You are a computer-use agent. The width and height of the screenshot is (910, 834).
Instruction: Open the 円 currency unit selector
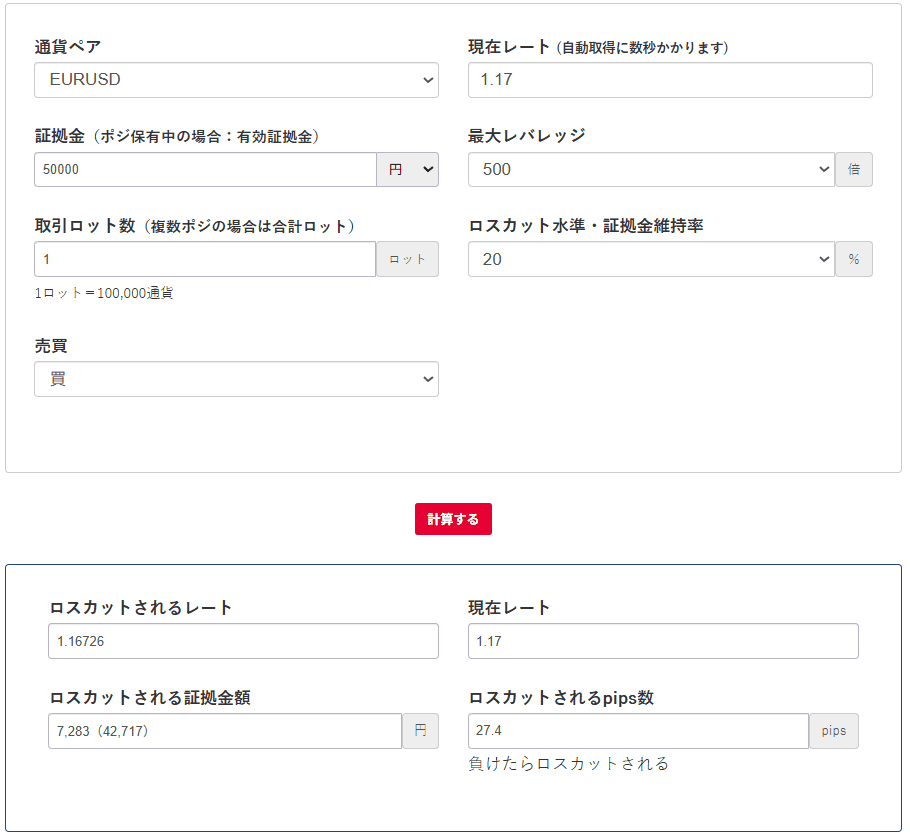(407, 170)
